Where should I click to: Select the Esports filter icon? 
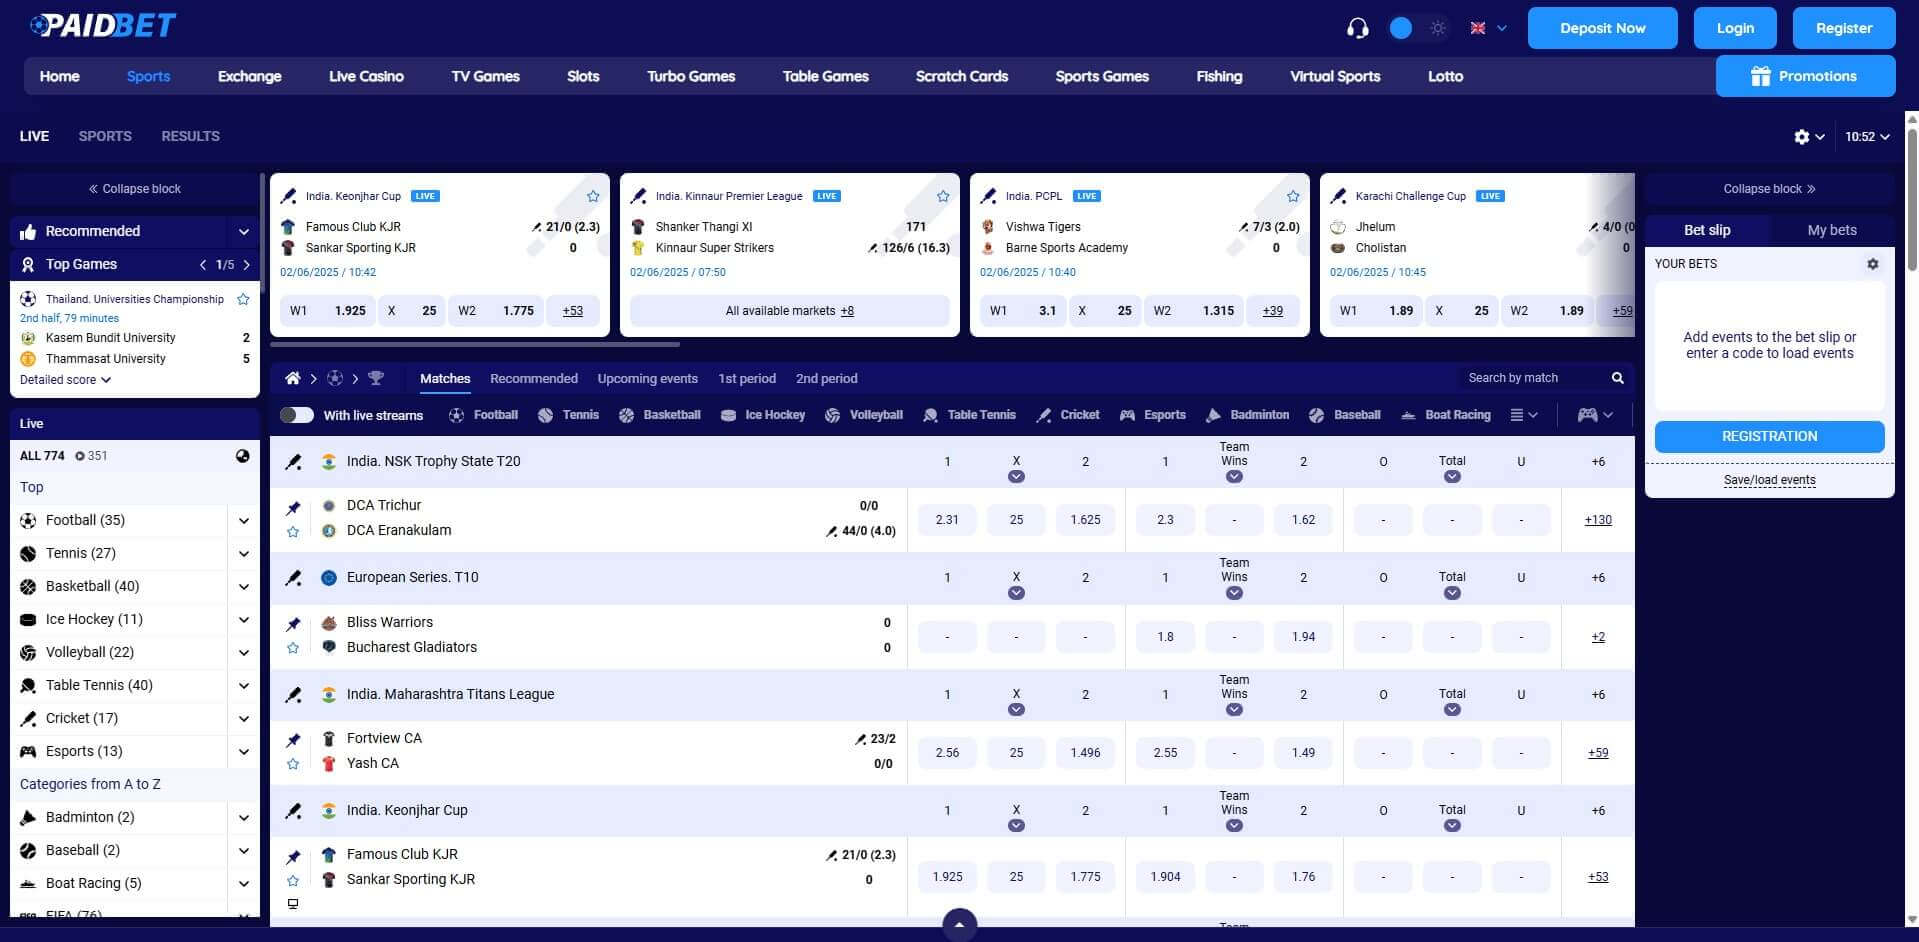(1126, 414)
